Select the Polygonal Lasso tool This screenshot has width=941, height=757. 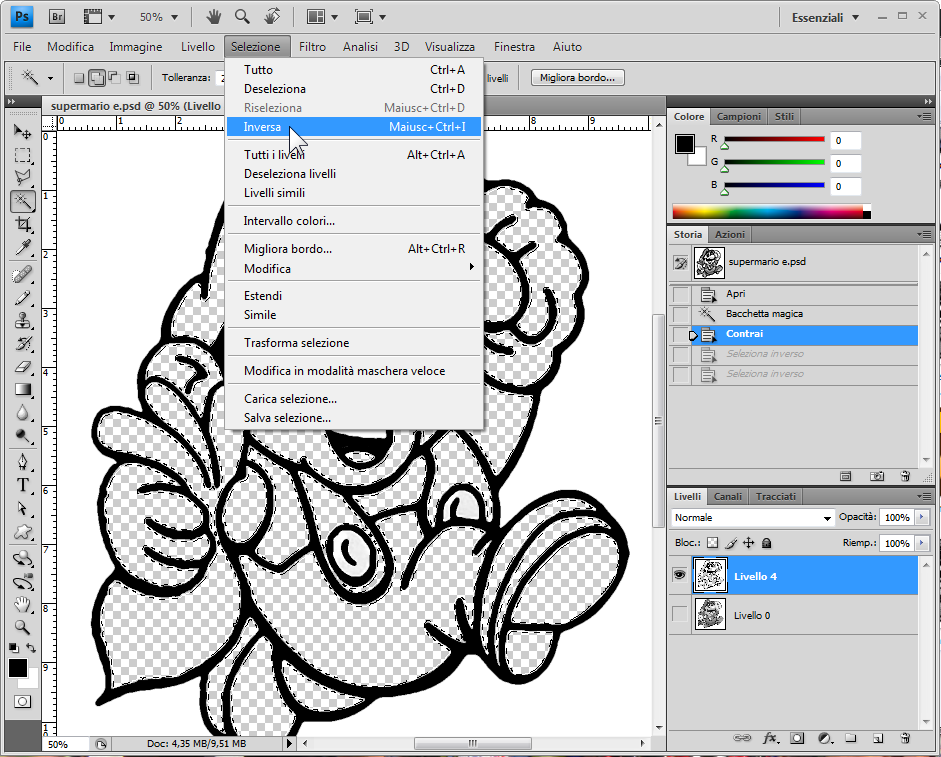click(23, 178)
